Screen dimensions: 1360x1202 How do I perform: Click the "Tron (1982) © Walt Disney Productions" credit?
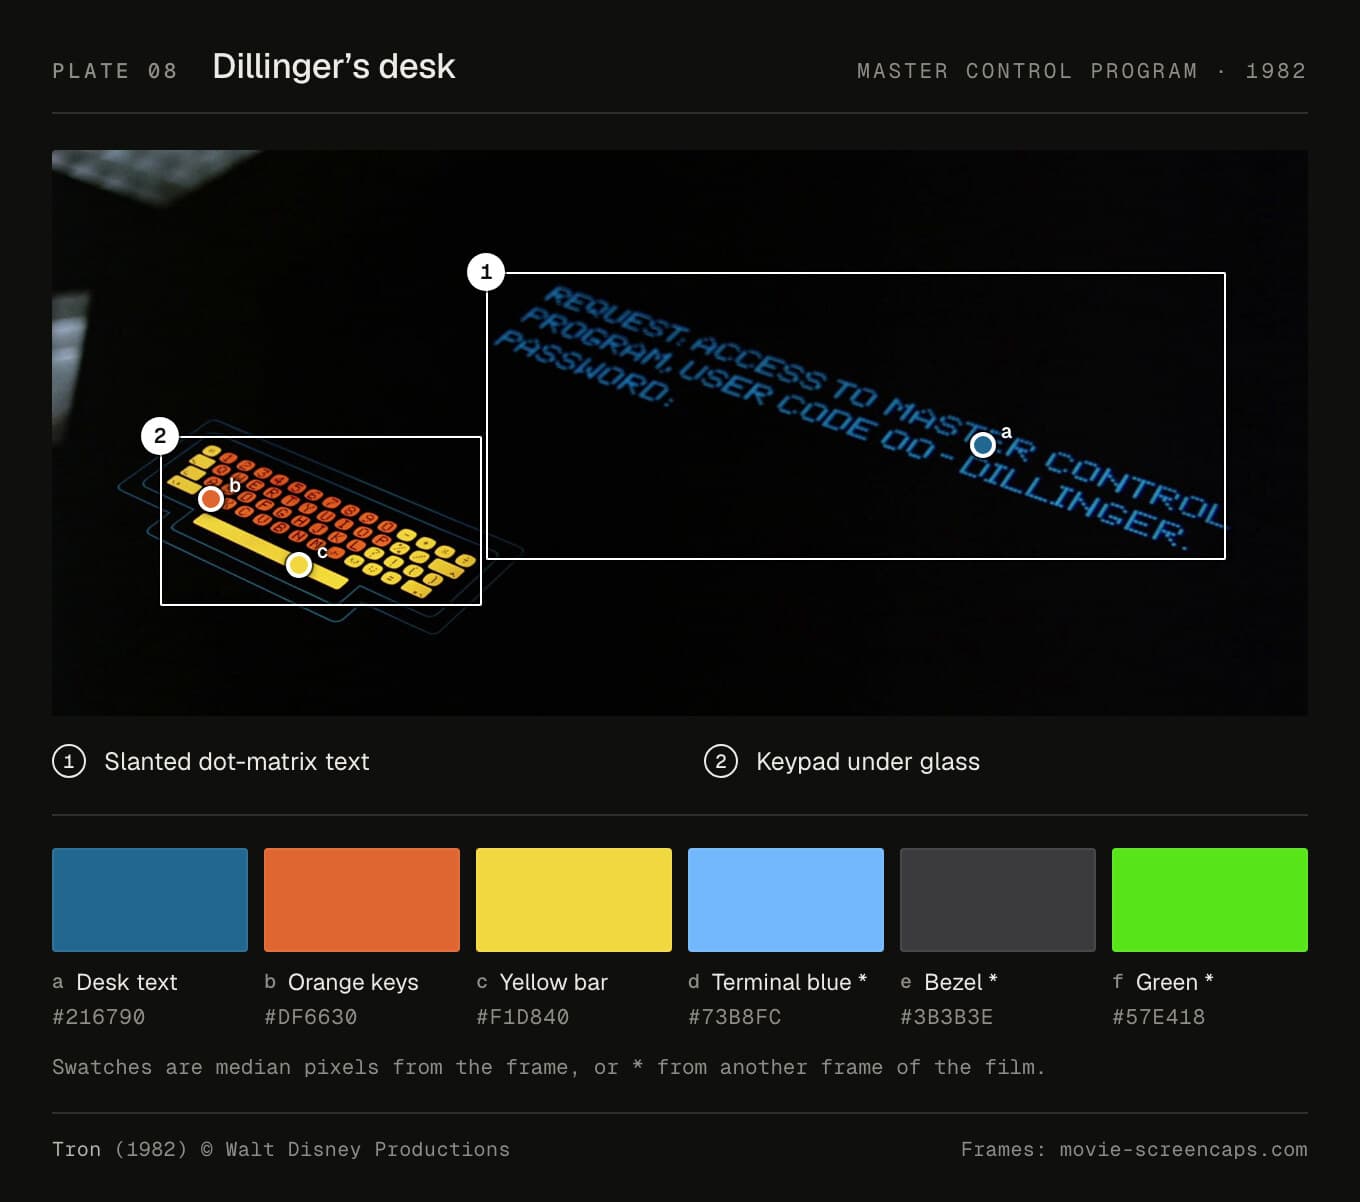tap(281, 1150)
